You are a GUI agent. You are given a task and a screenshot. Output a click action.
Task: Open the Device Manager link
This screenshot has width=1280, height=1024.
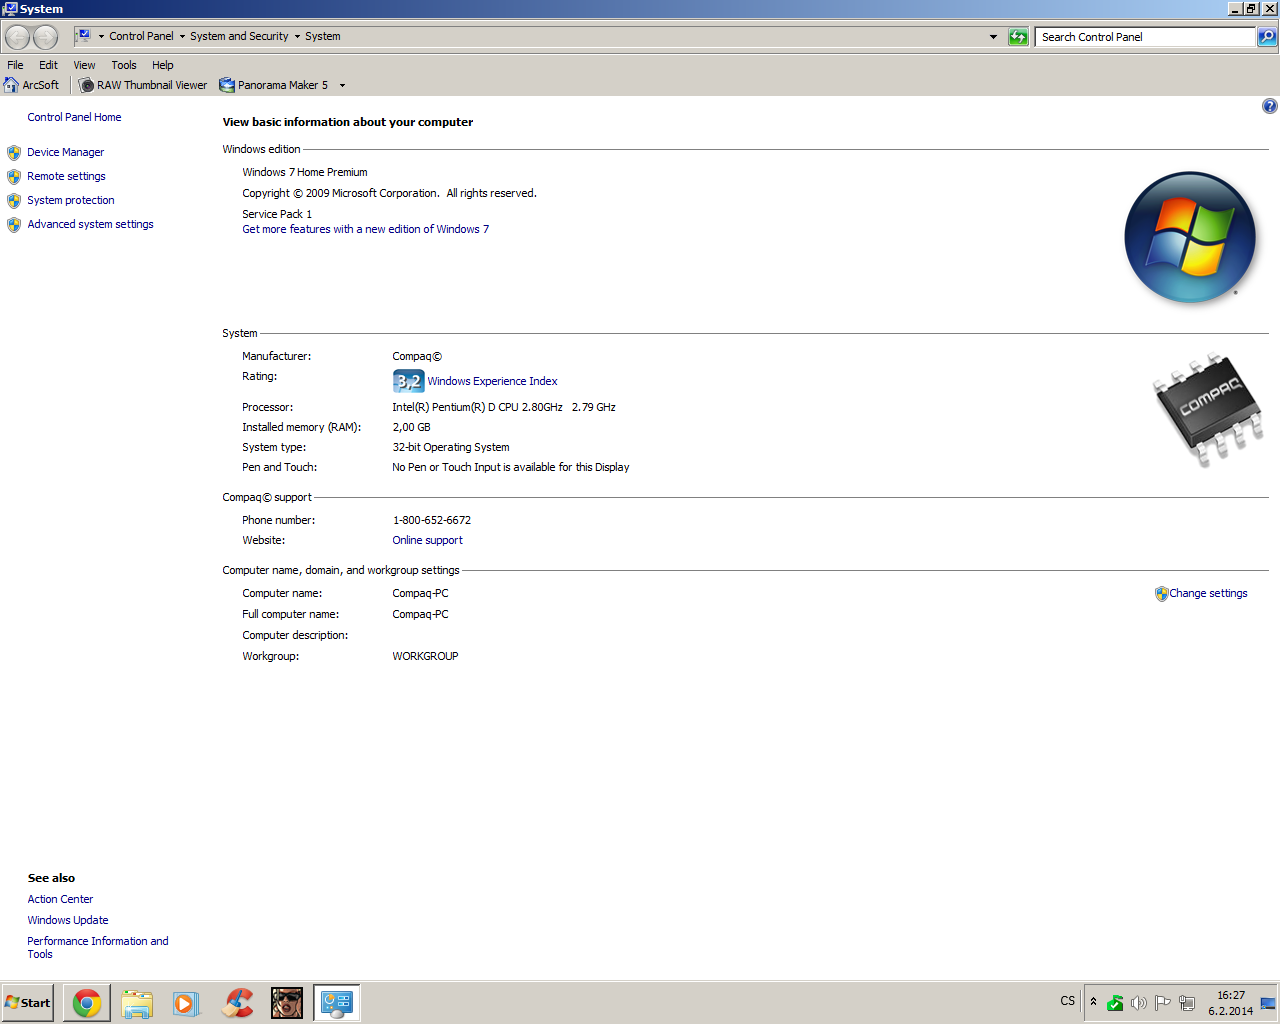[x=66, y=152]
